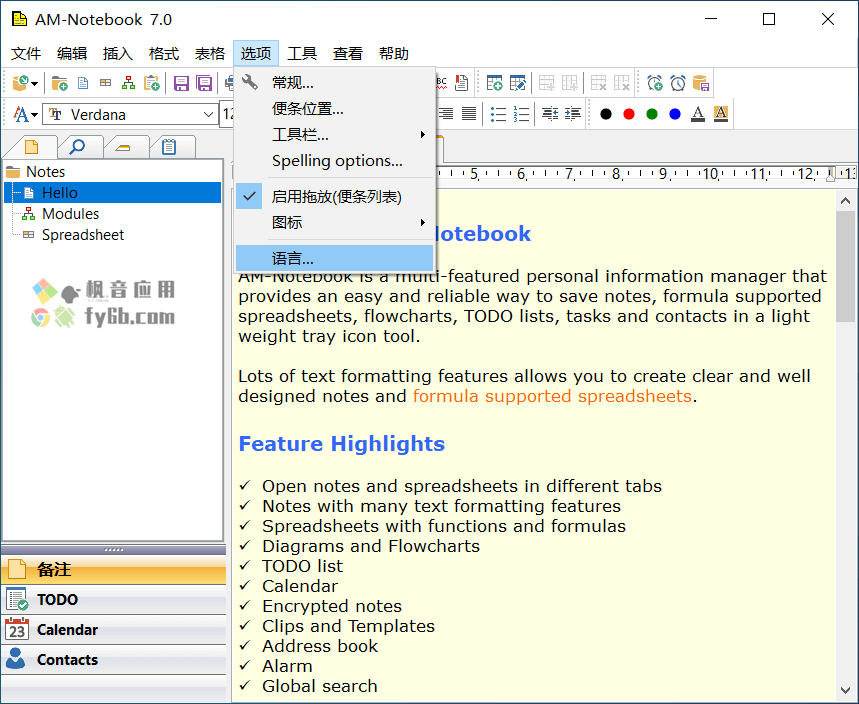Open the 编辑 menu

point(72,54)
